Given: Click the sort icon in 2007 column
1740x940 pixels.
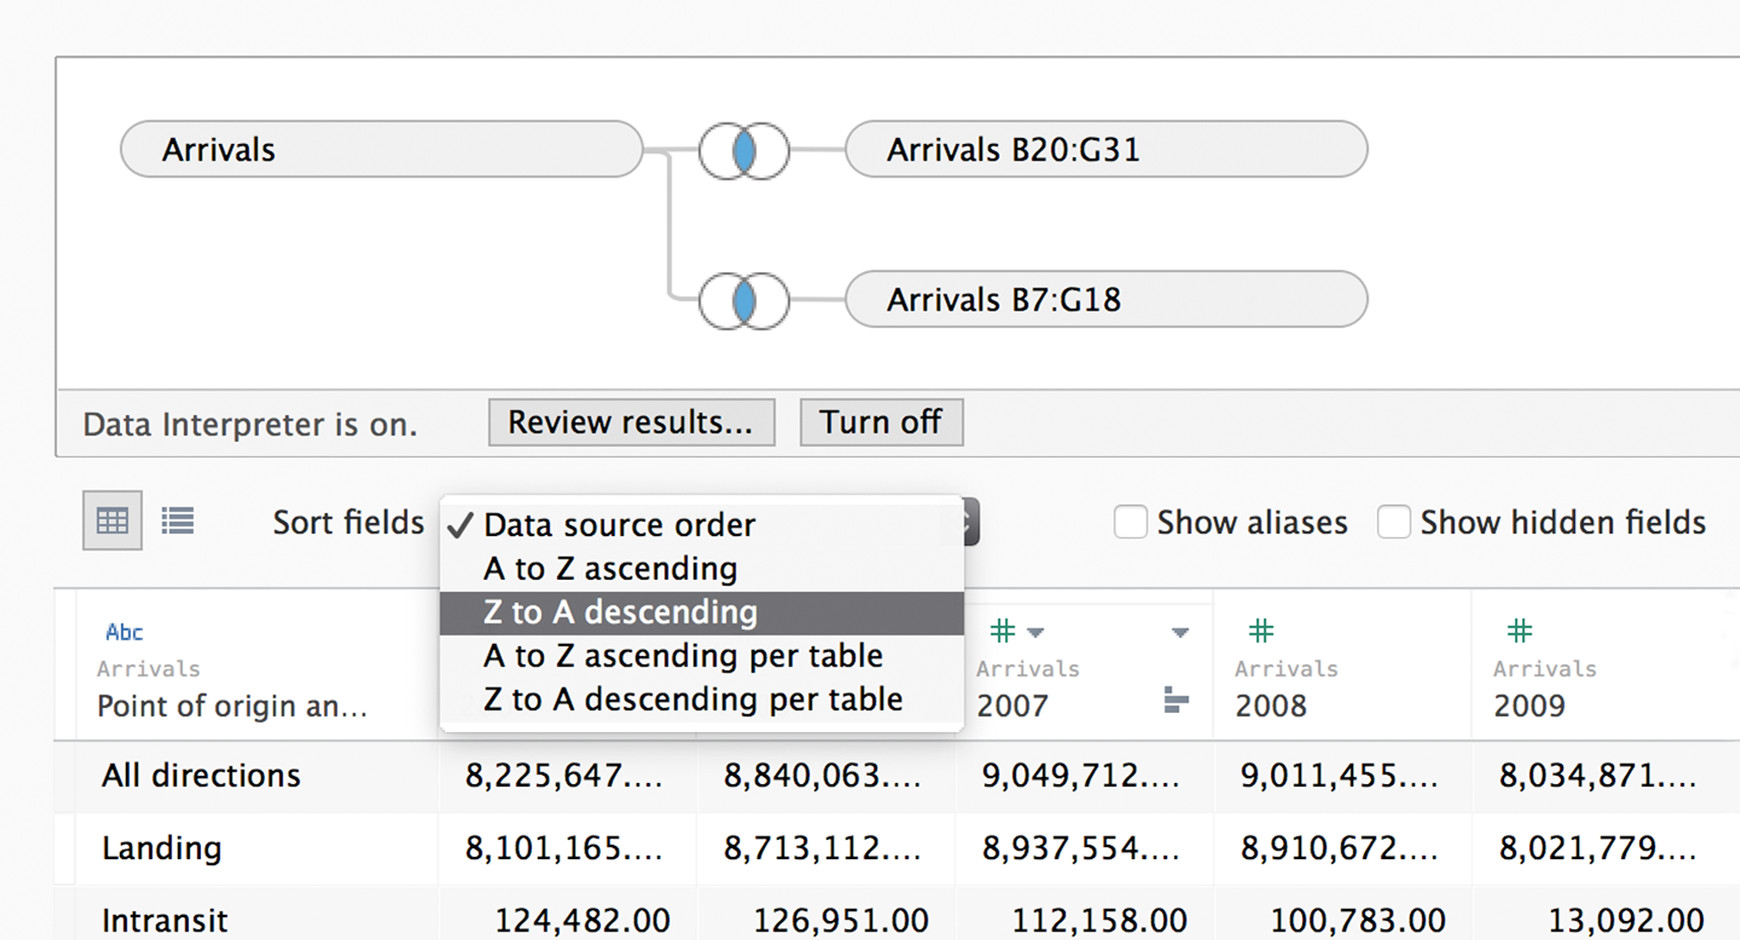Looking at the screenshot, I should (x=1177, y=701).
